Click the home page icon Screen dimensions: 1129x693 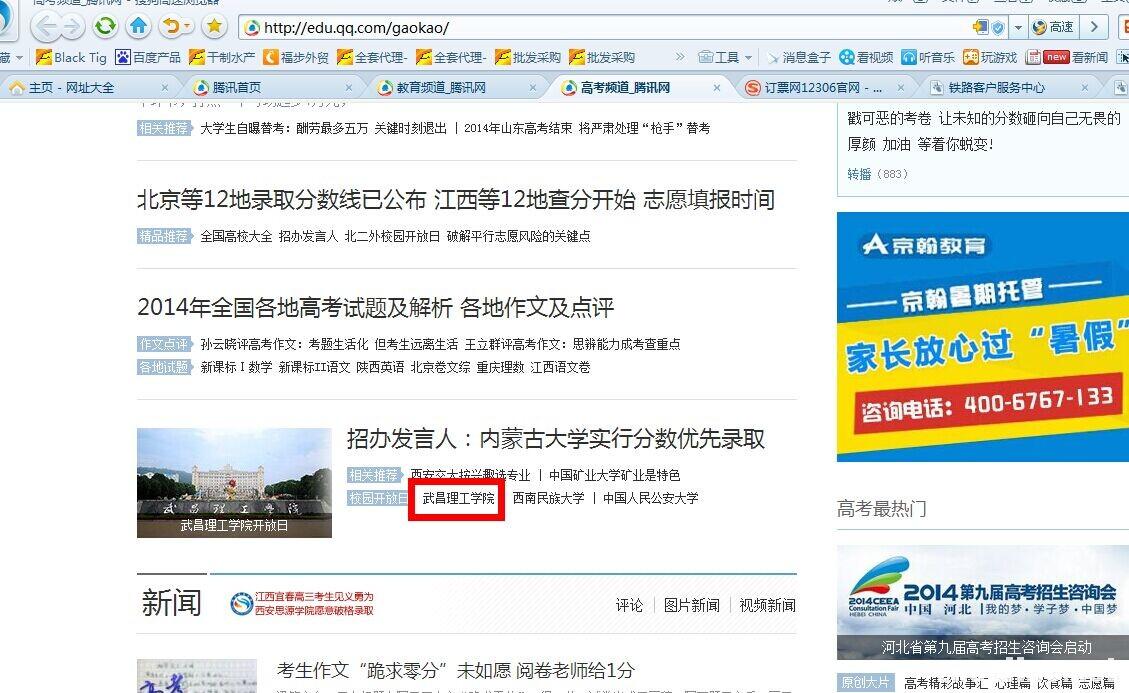[139, 26]
